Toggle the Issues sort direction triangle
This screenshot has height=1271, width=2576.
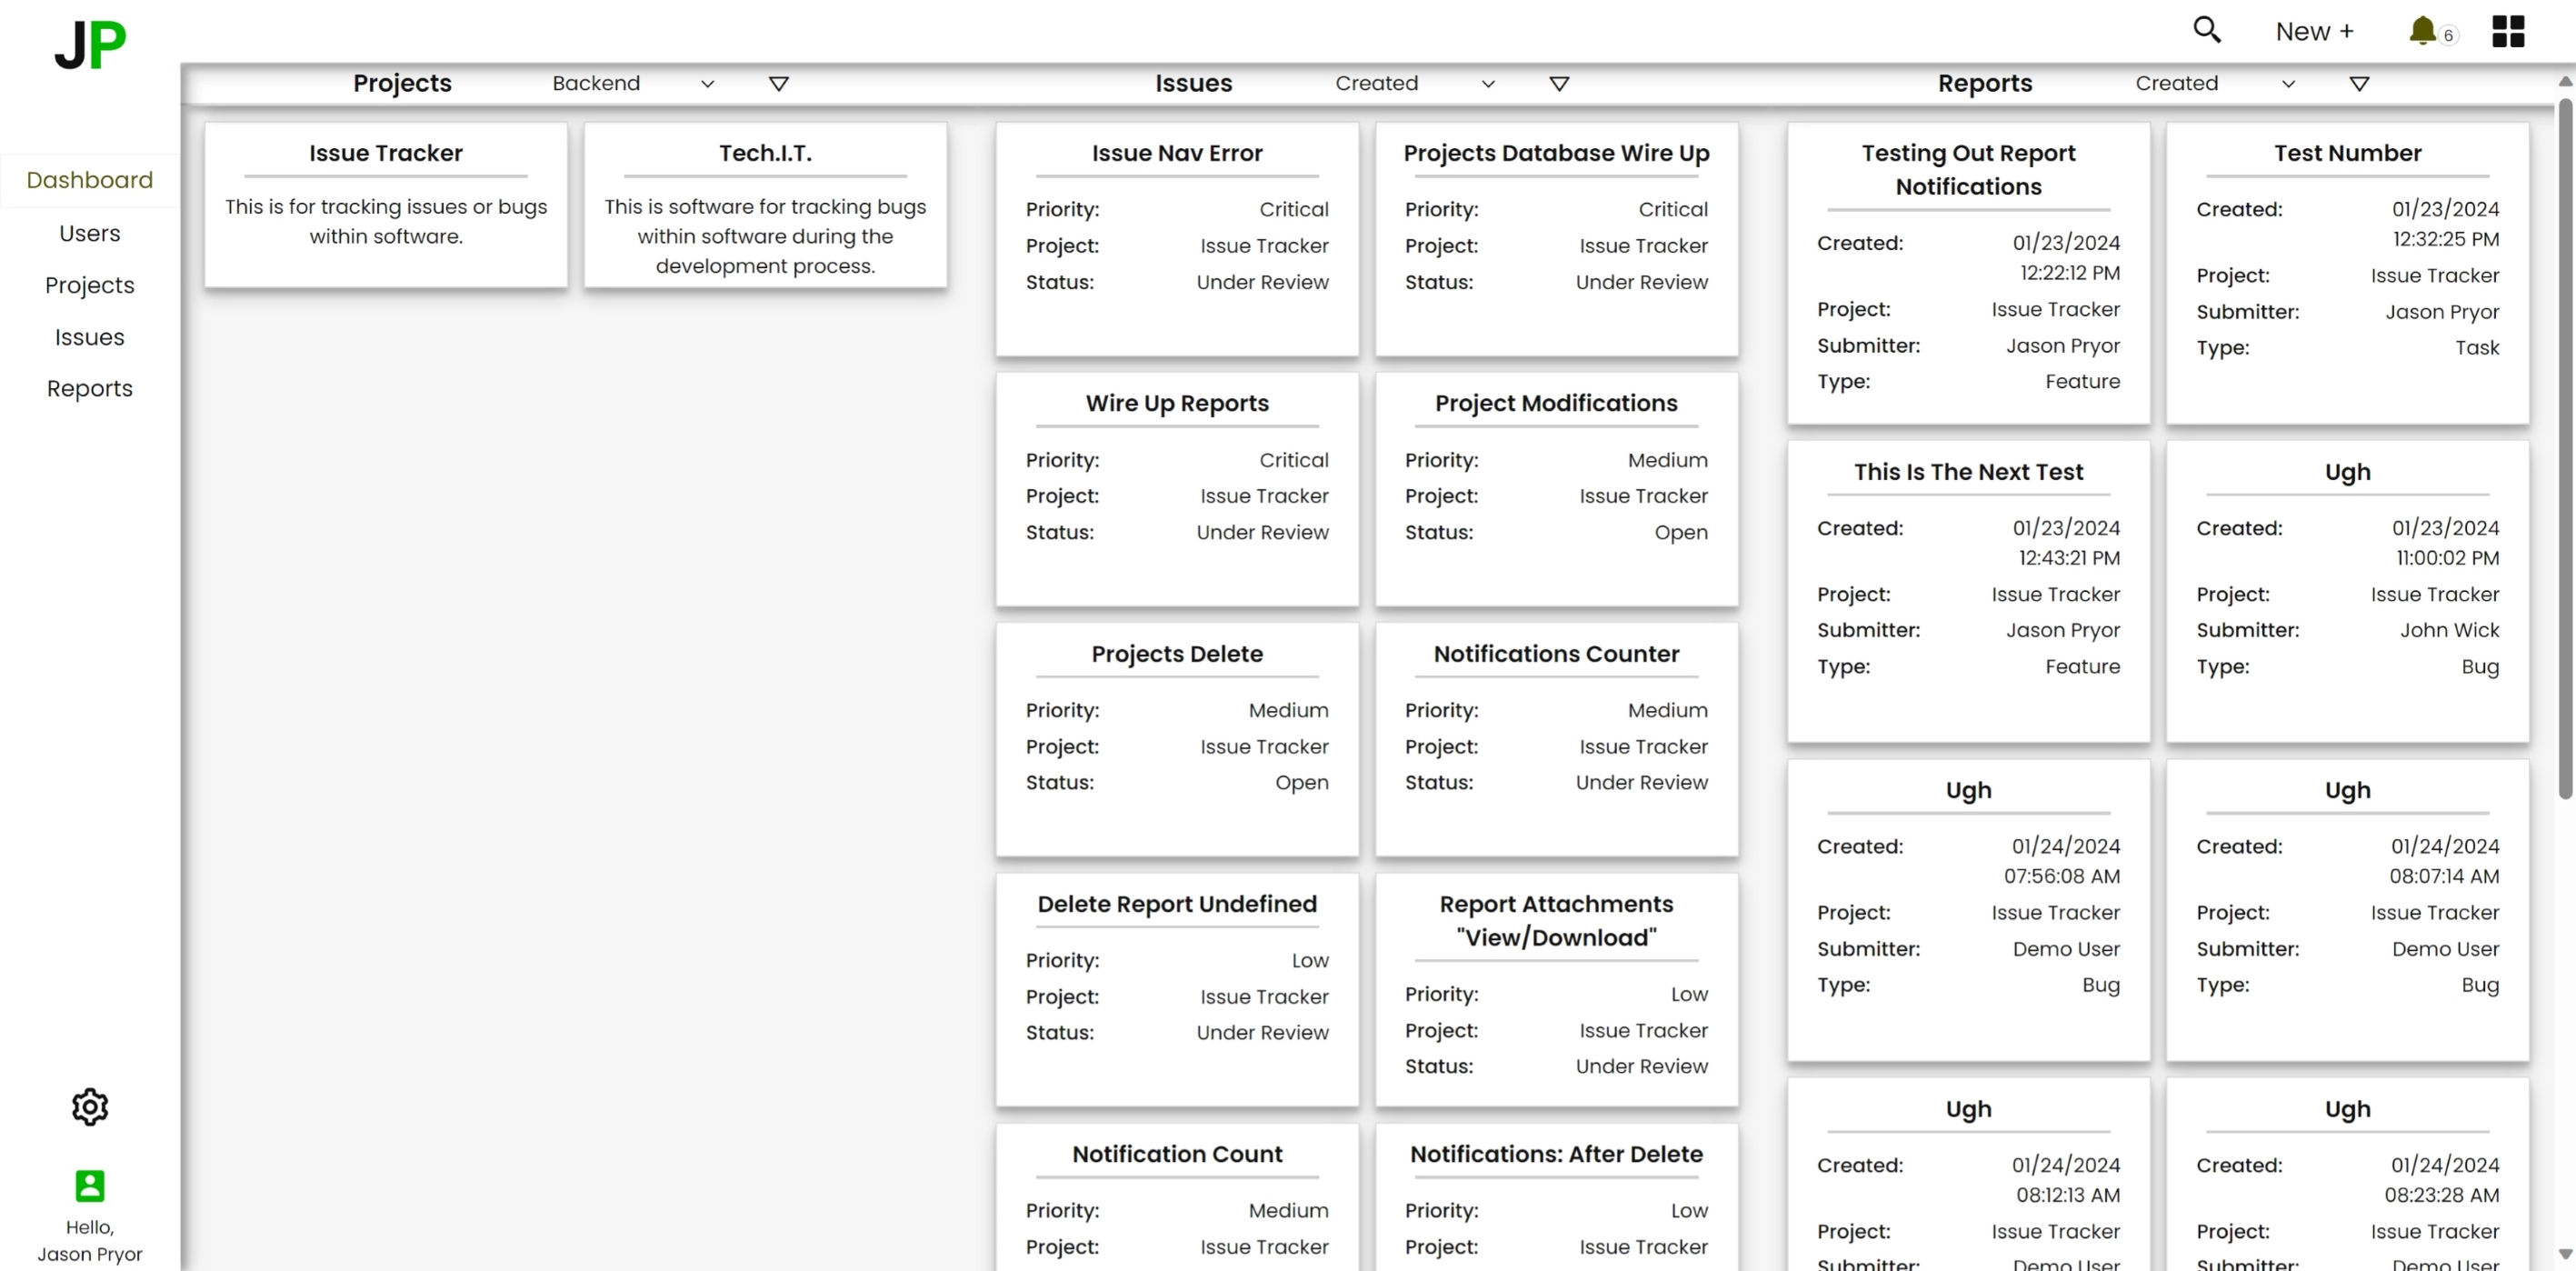click(x=1558, y=84)
